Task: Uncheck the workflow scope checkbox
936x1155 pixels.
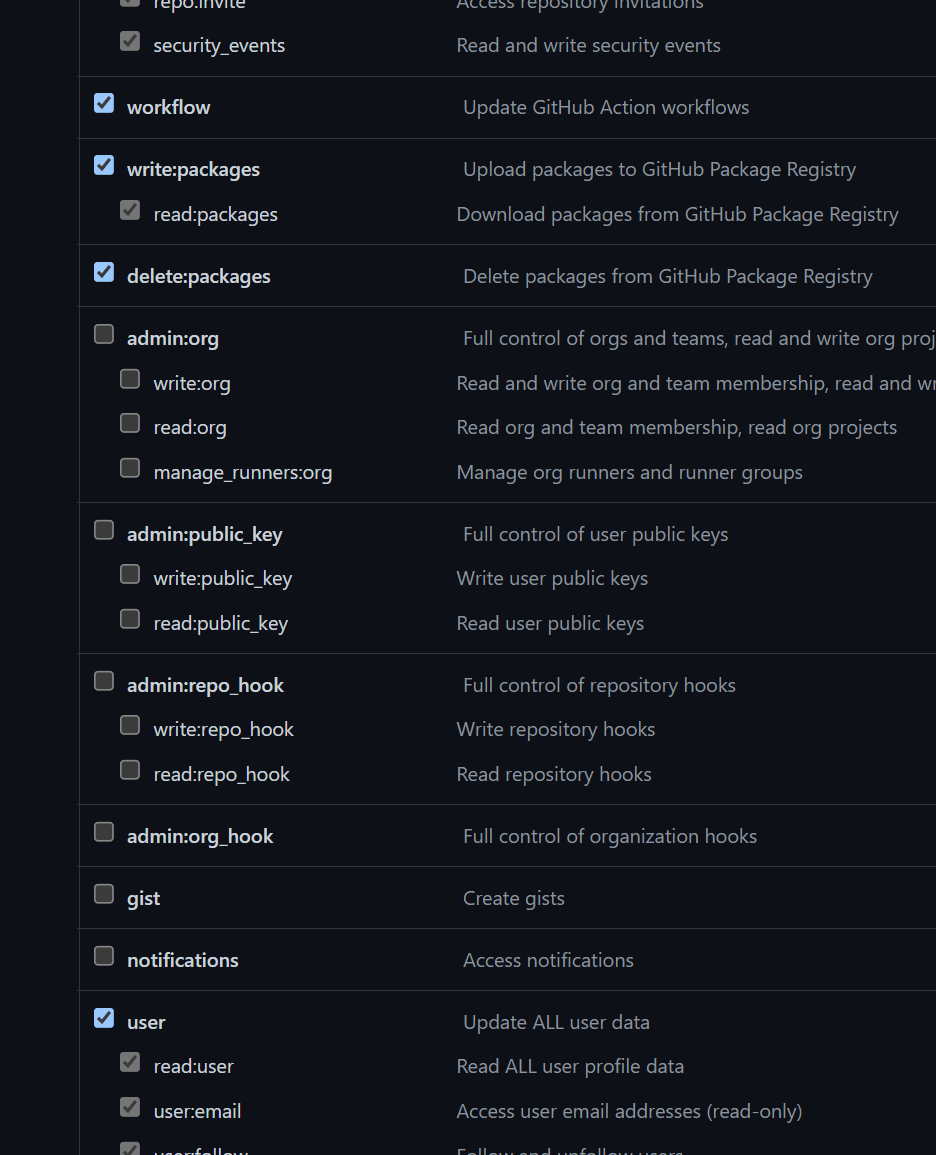Action: click(x=104, y=103)
